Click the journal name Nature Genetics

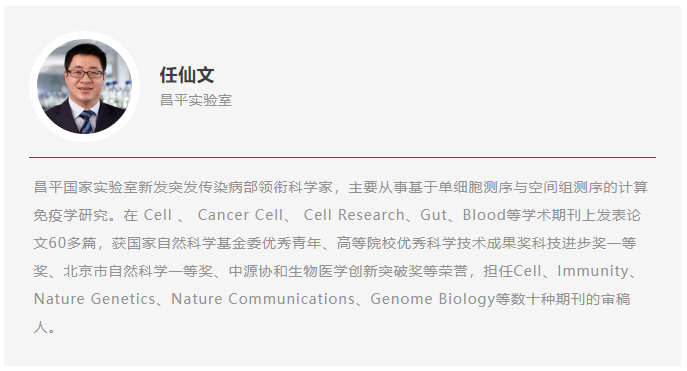94,299
